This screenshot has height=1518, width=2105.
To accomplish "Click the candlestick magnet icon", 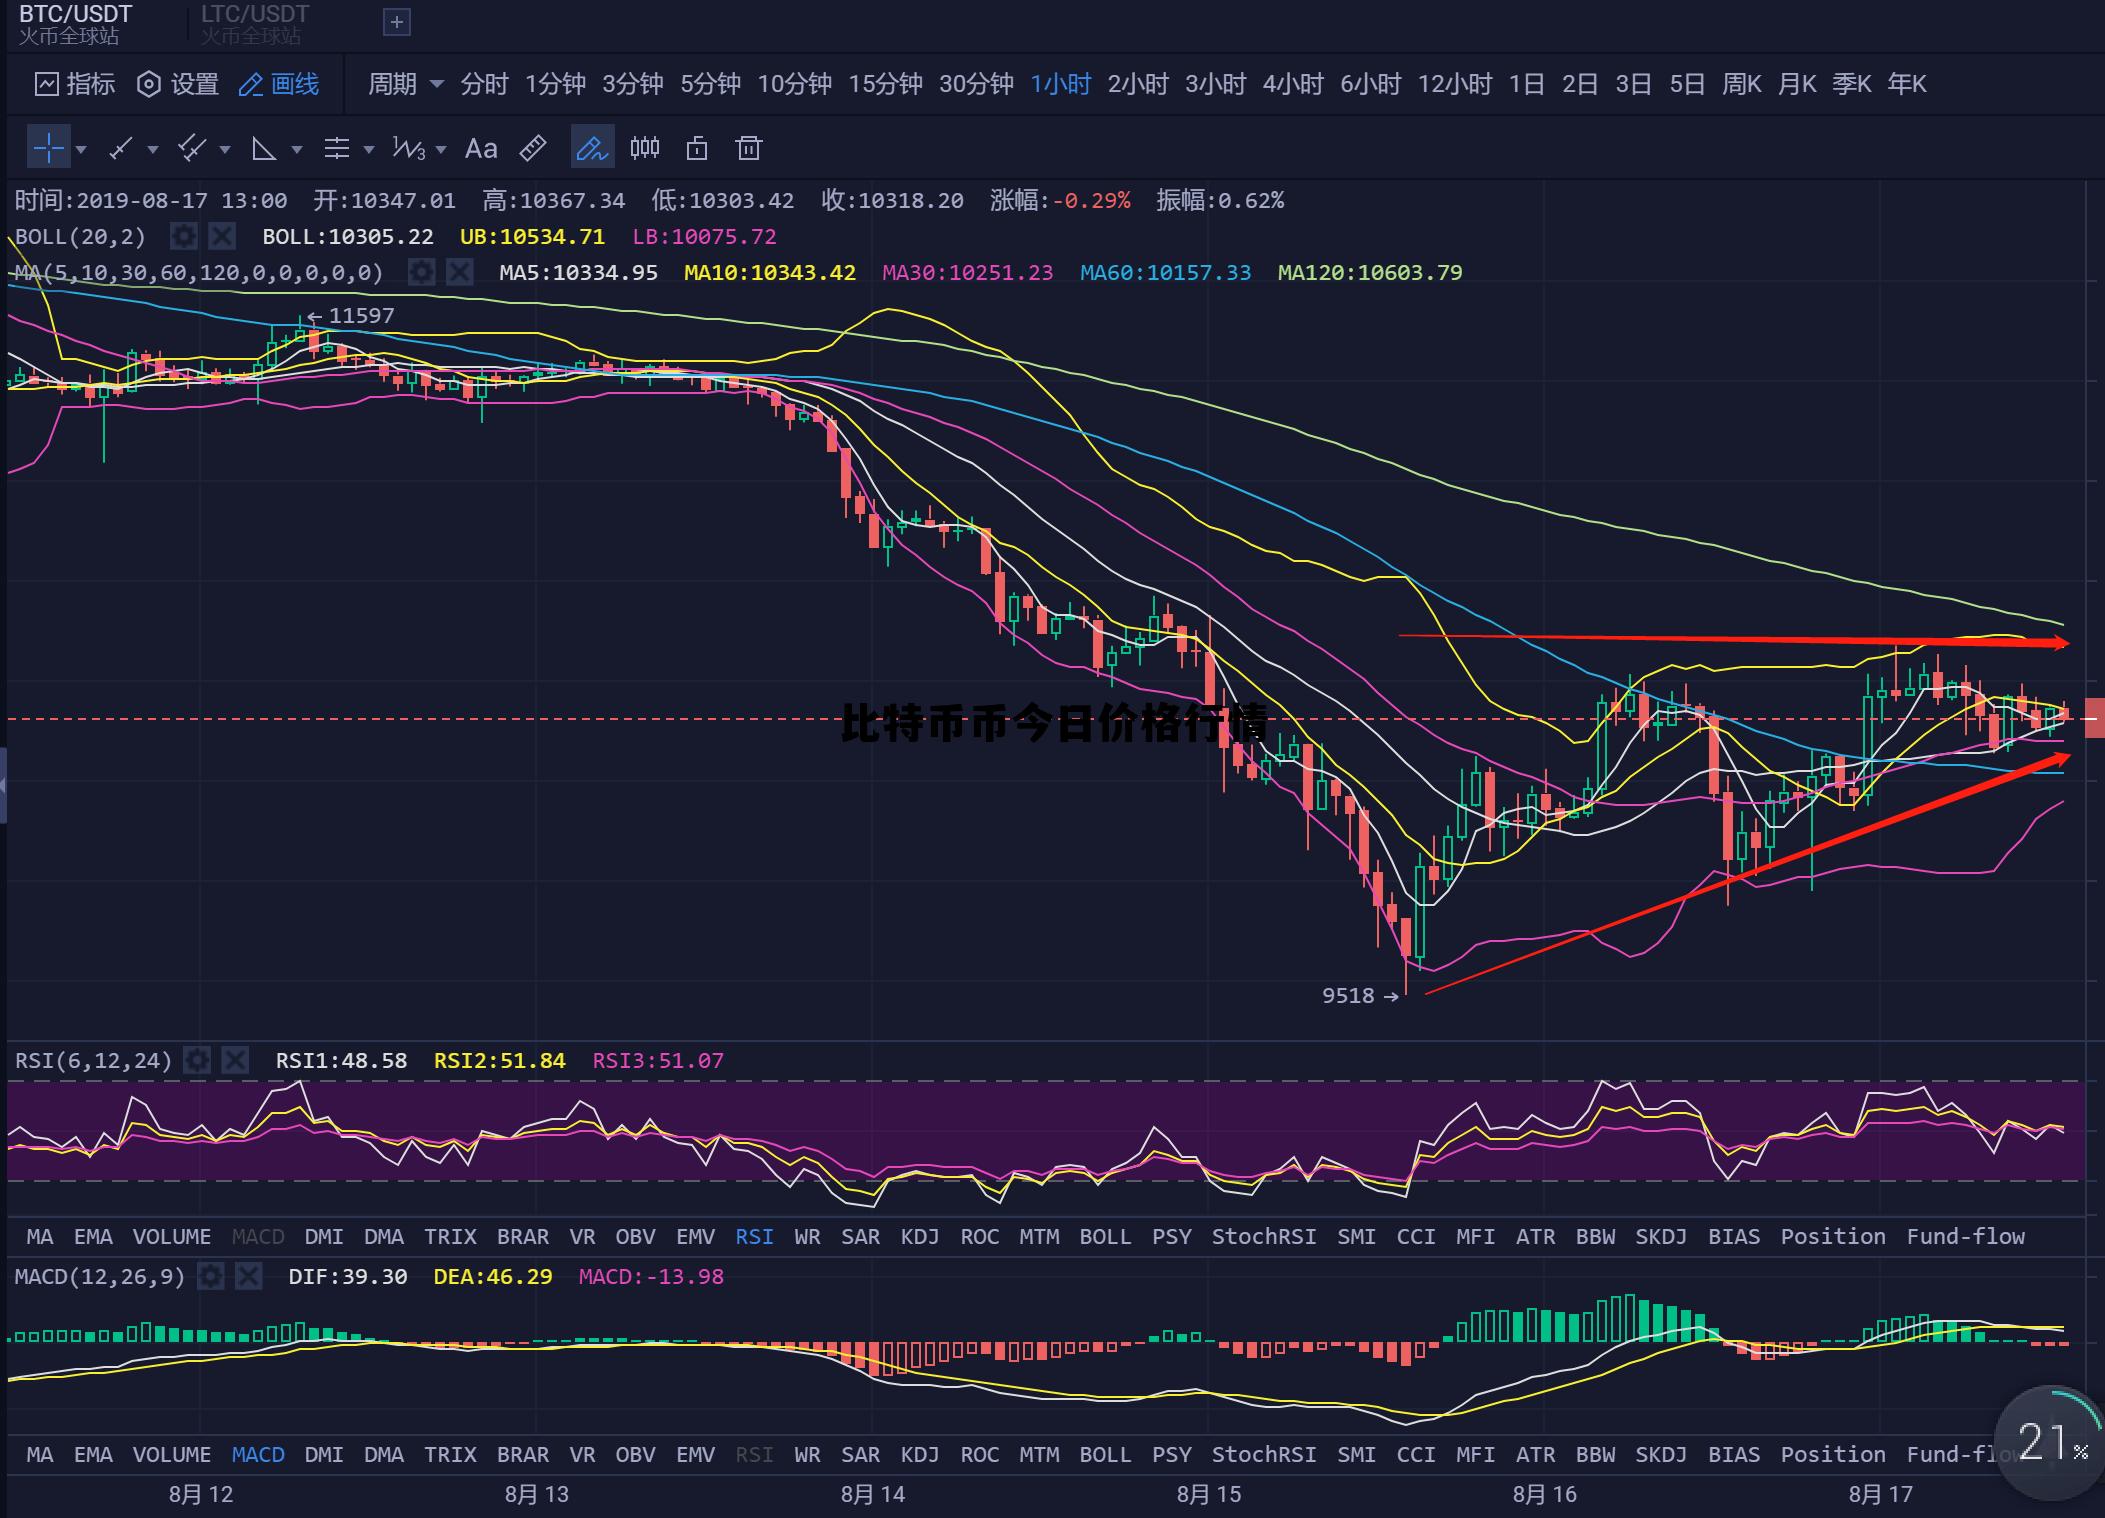I will [645, 148].
